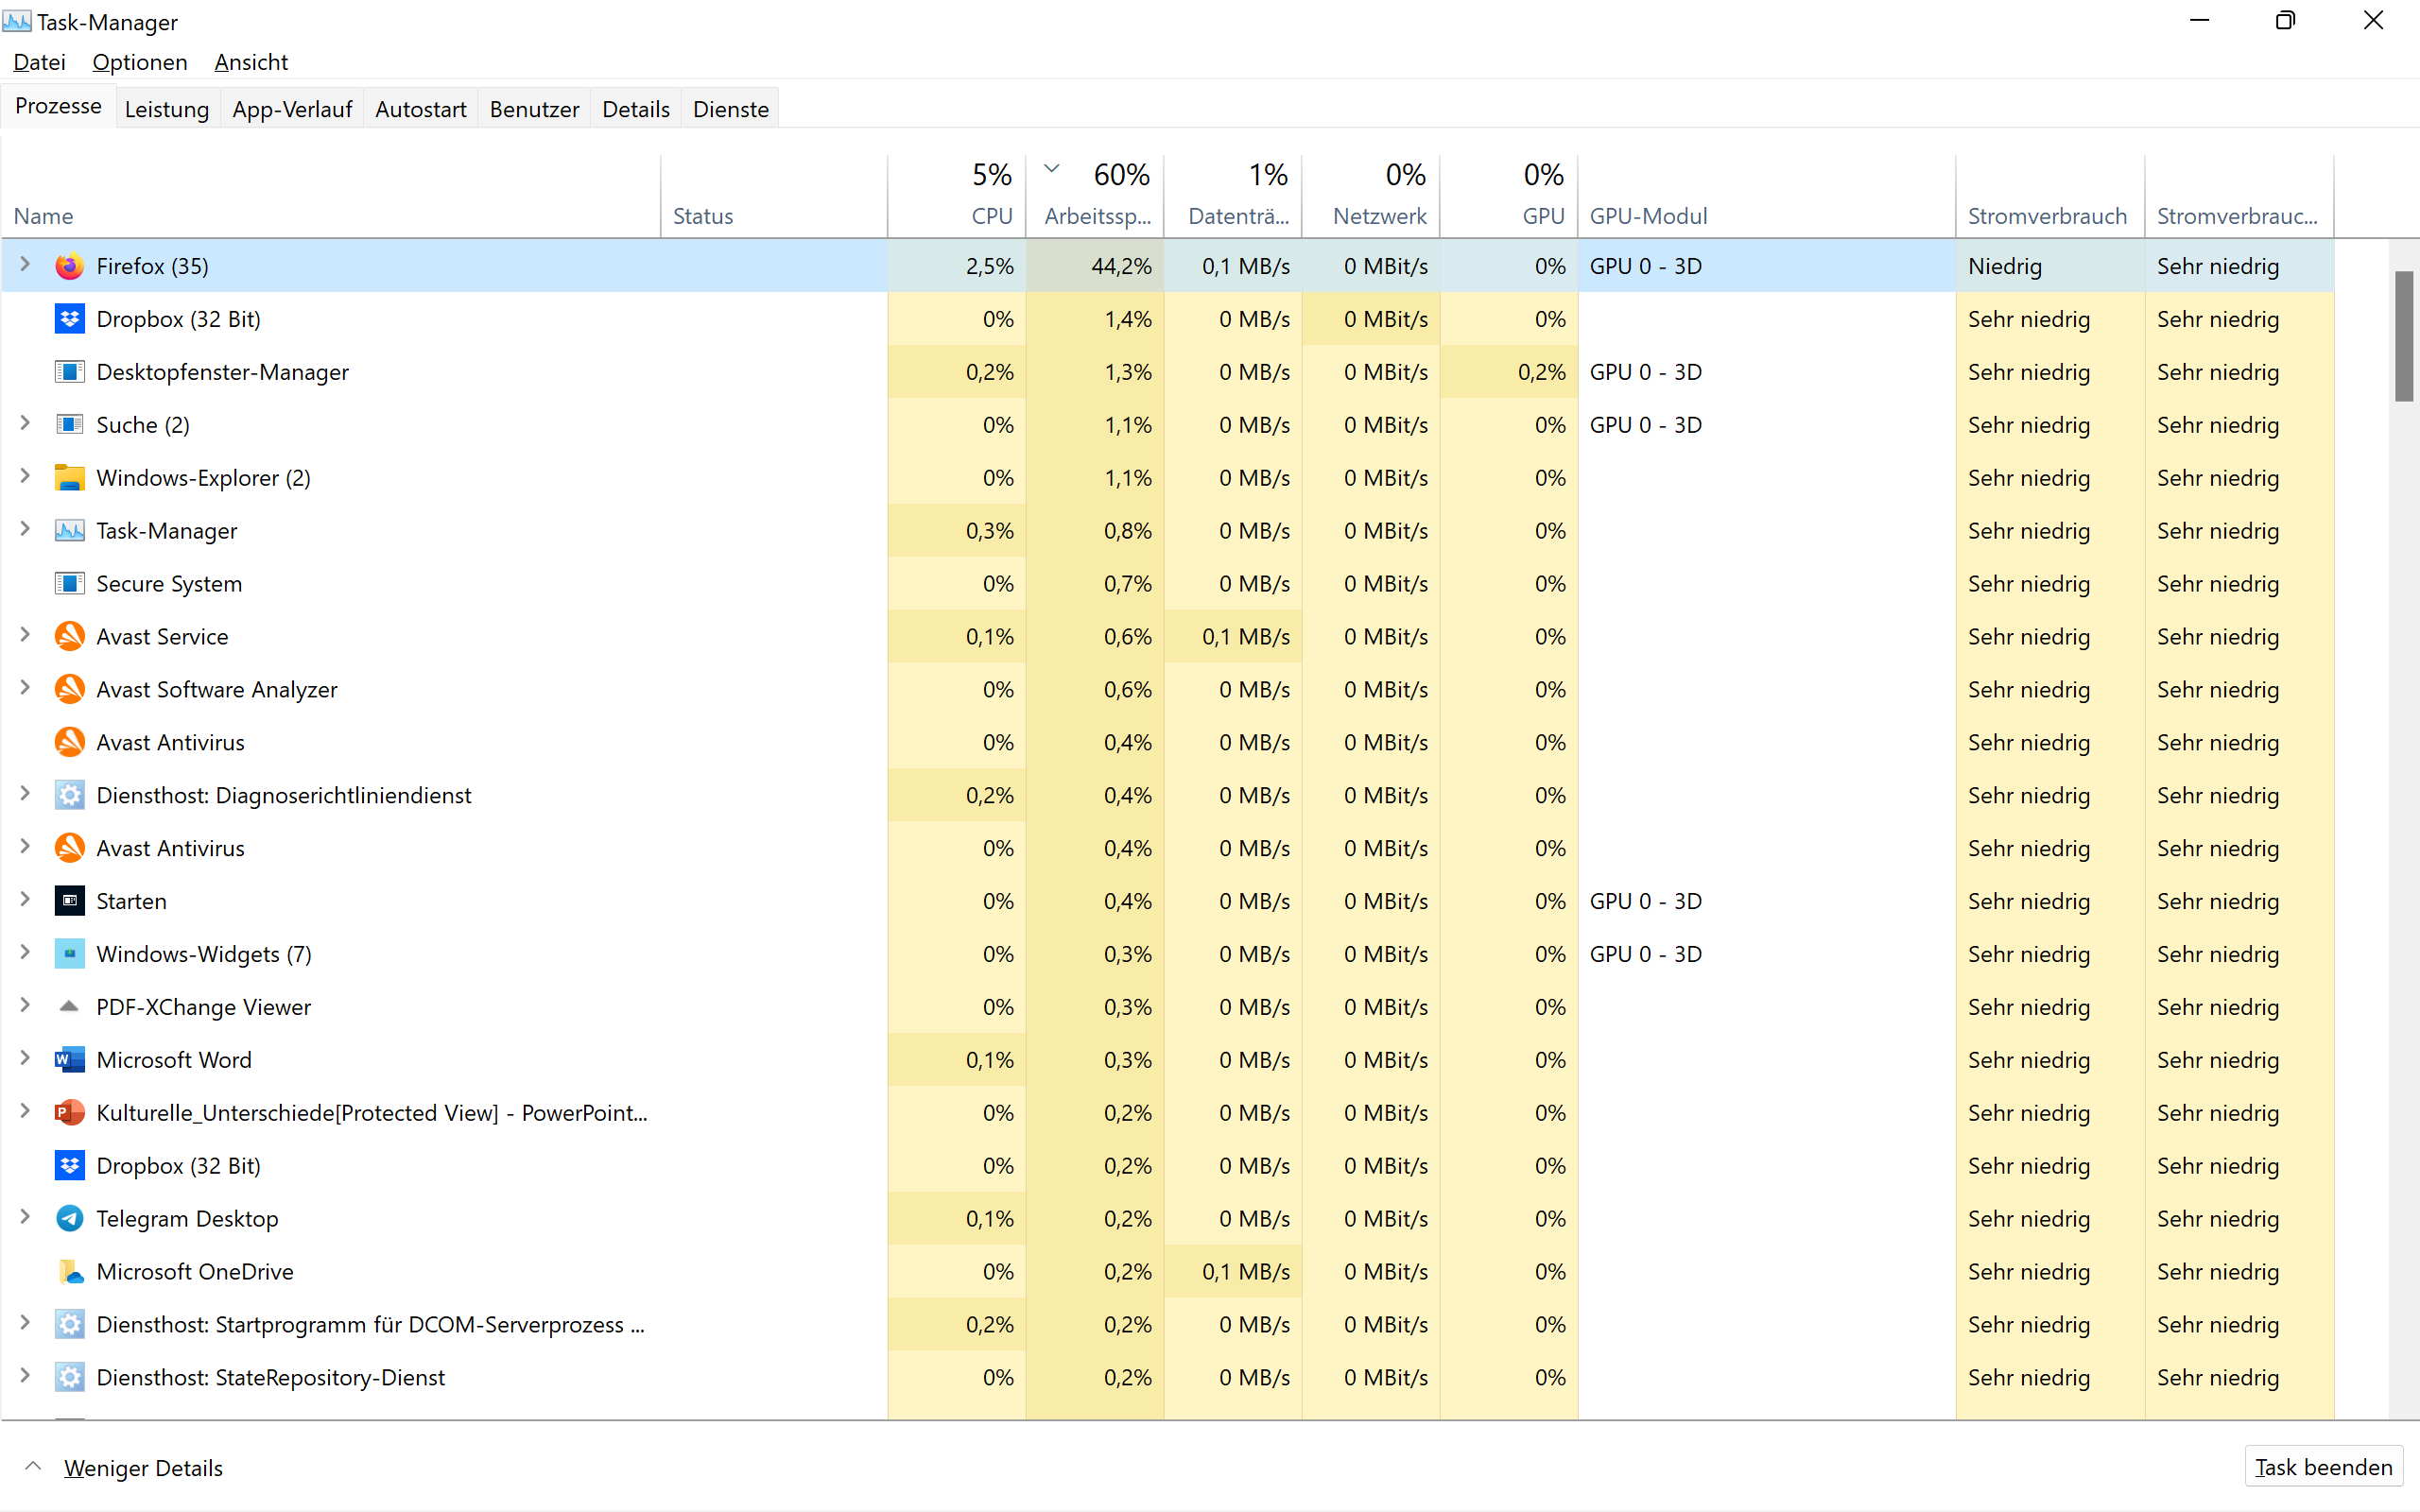Click the Task beenden button
This screenshot has height=1512, width=2420.
(x=2322, y=1467)
